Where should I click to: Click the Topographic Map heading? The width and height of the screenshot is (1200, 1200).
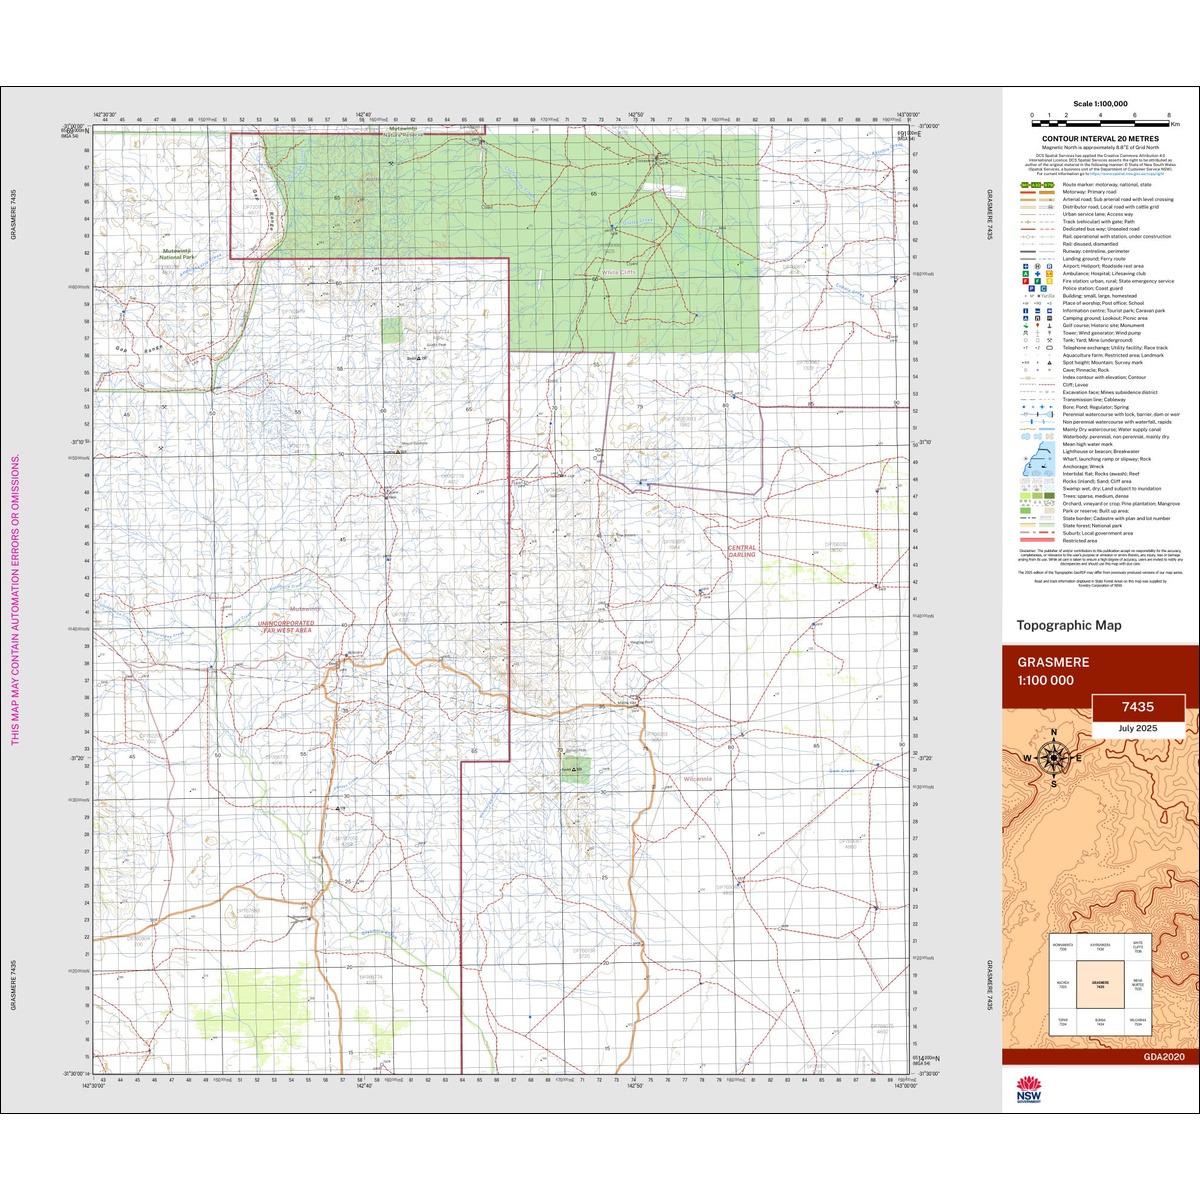(1069, 625)
